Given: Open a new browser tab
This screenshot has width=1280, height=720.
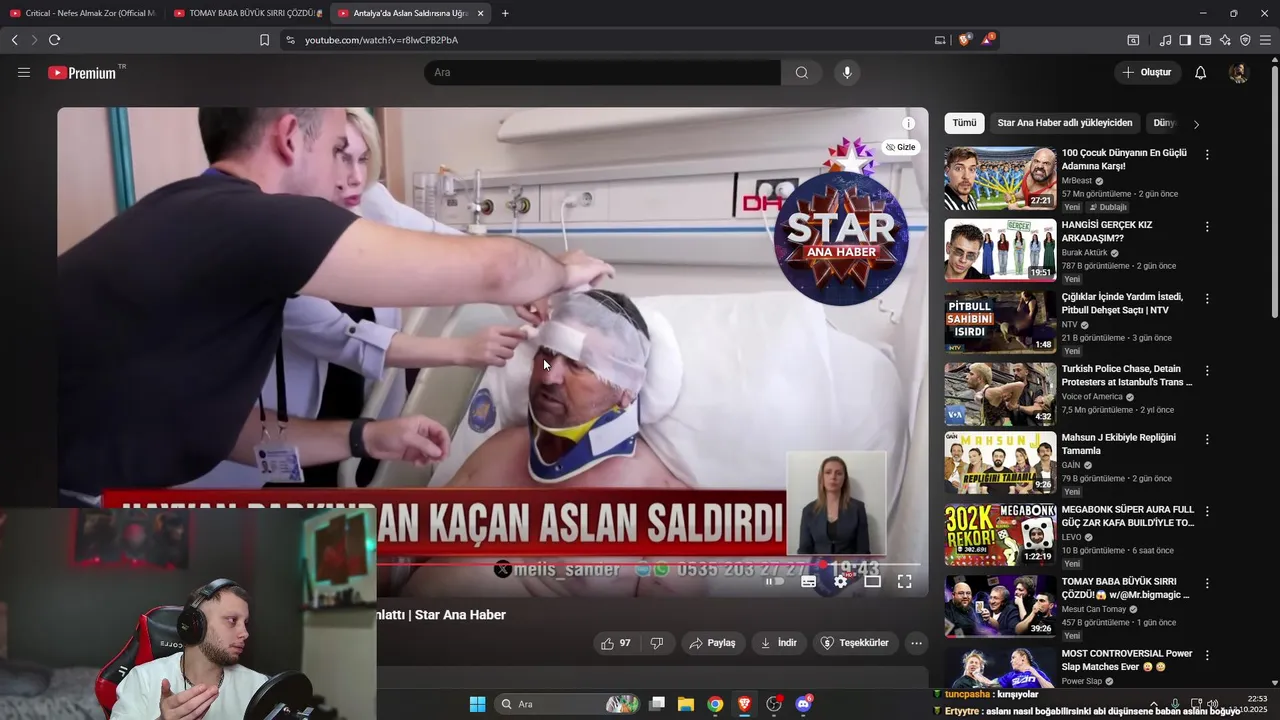Looking at the screenshot, I should pyautogui.click(x=505, y=13).
